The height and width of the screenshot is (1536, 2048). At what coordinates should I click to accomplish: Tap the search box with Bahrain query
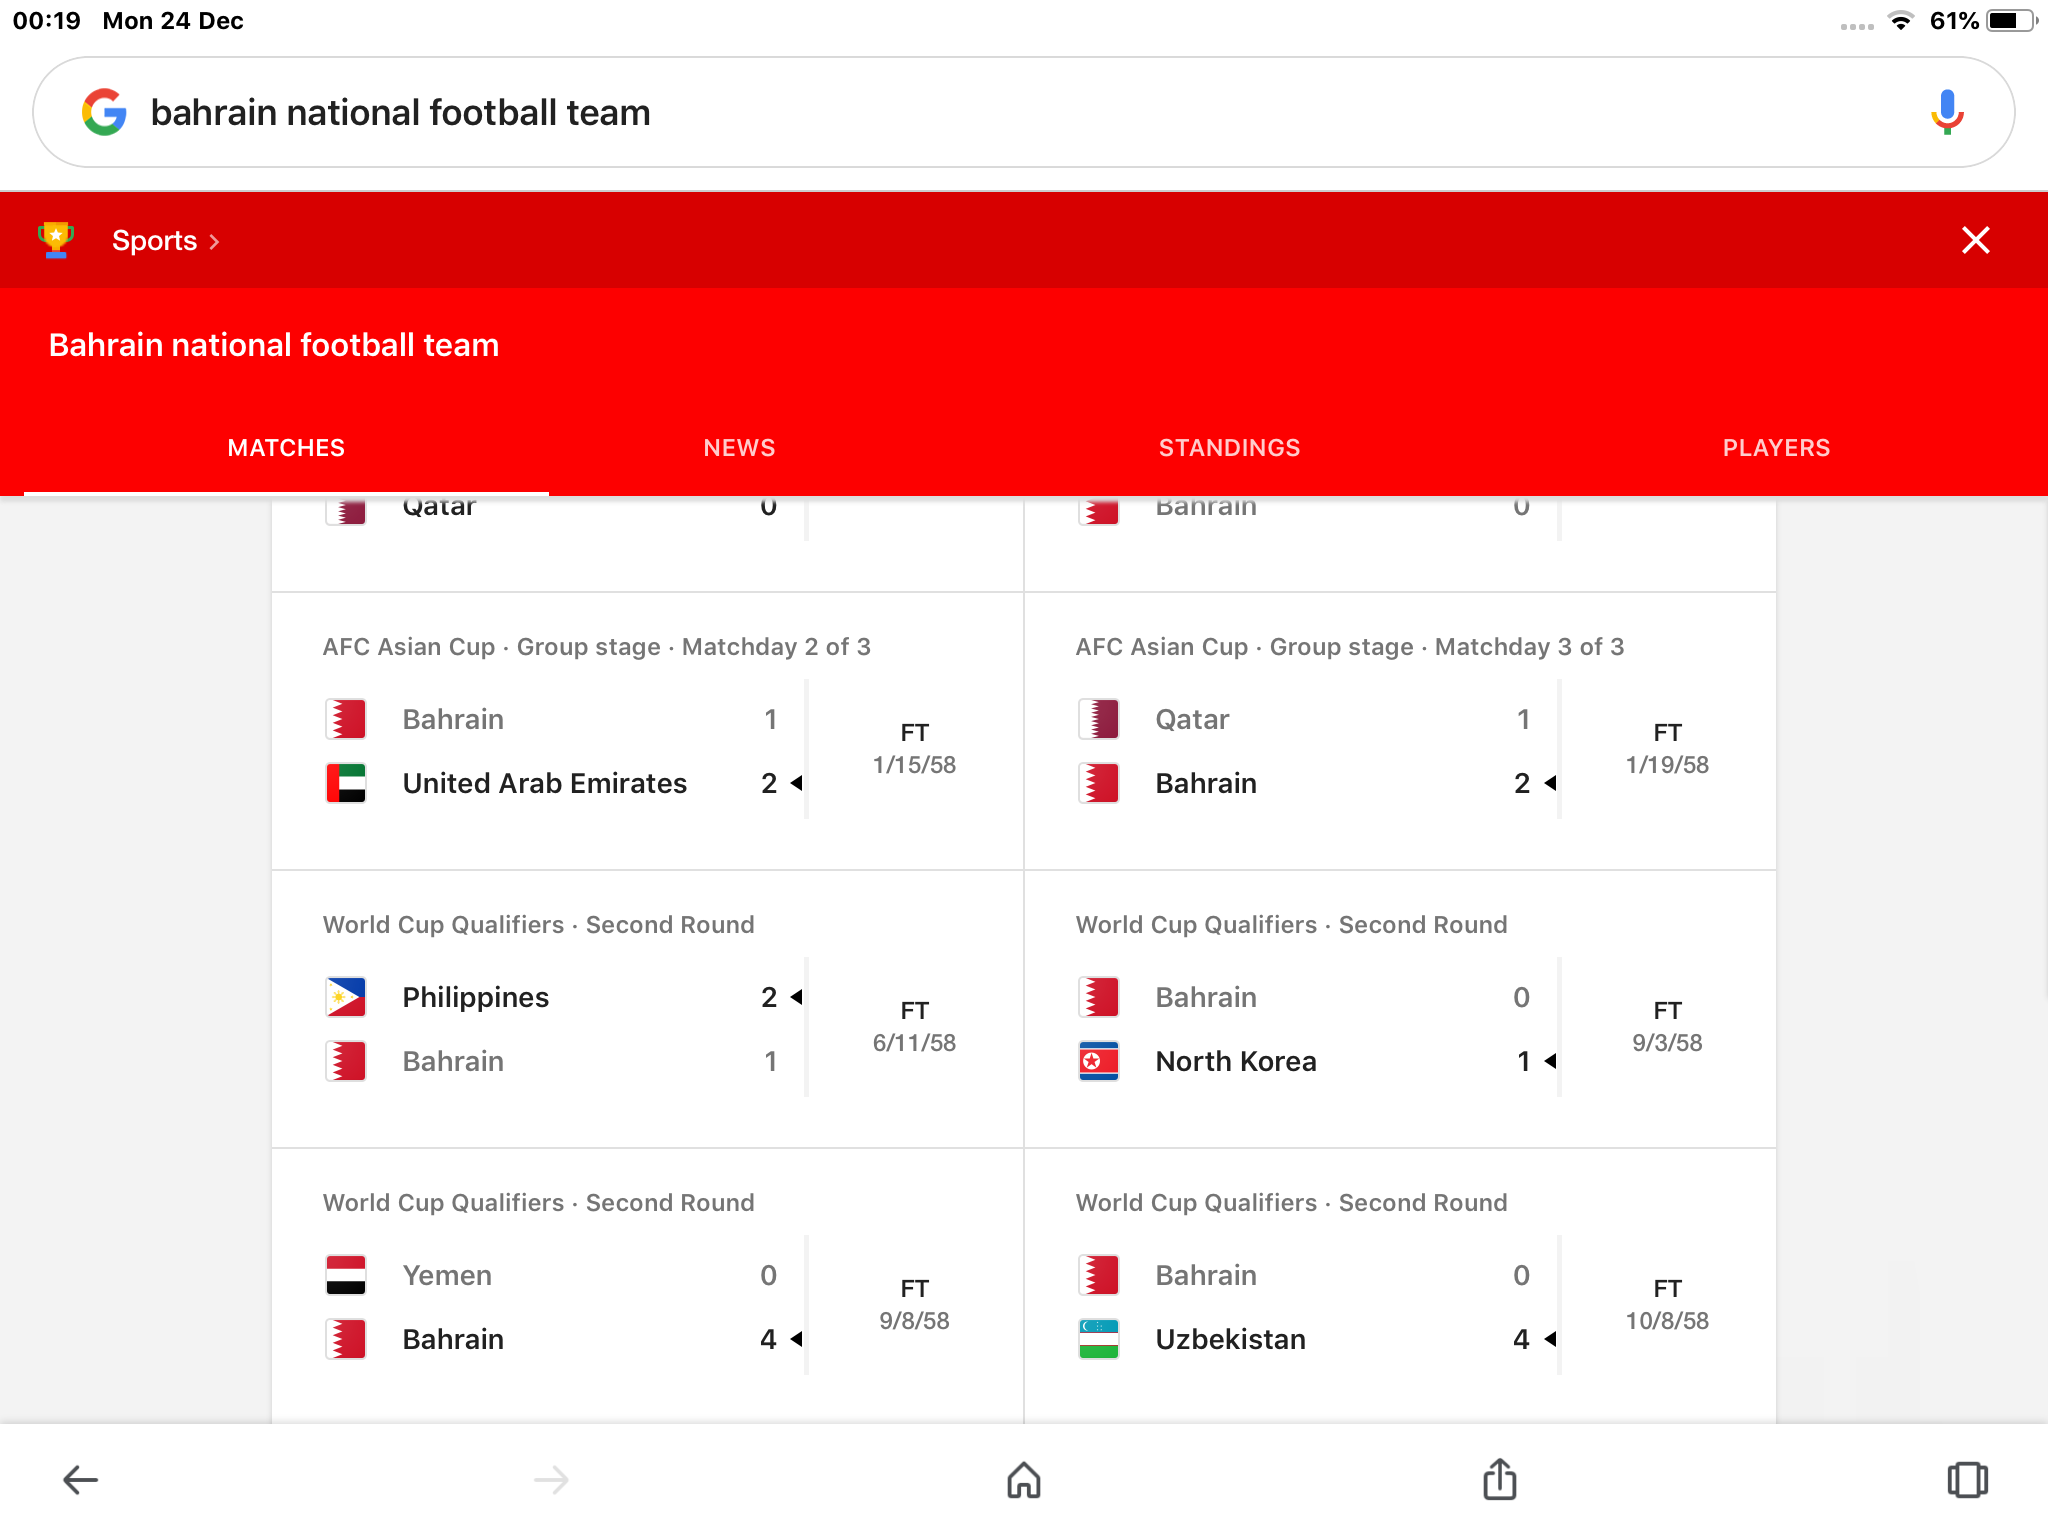[1000, 112]
